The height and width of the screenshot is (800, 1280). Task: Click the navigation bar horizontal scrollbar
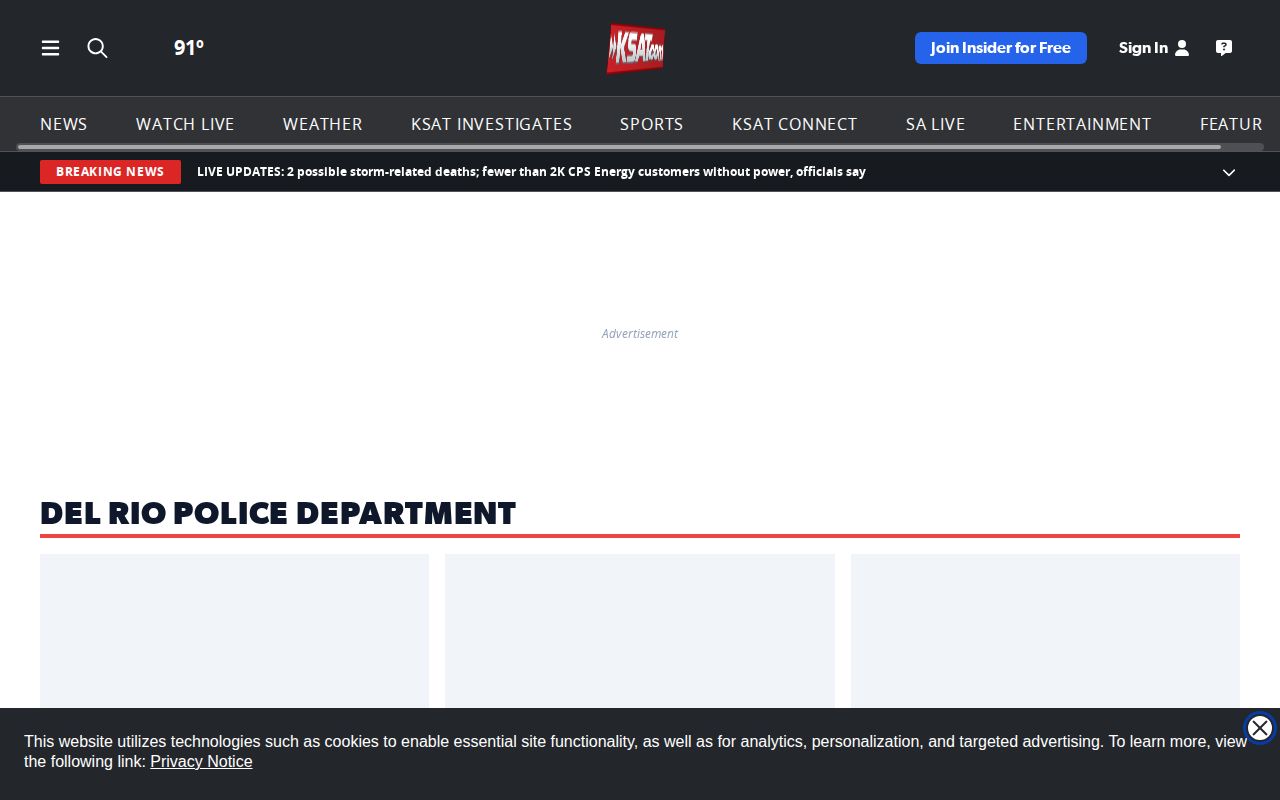(619, 147)
